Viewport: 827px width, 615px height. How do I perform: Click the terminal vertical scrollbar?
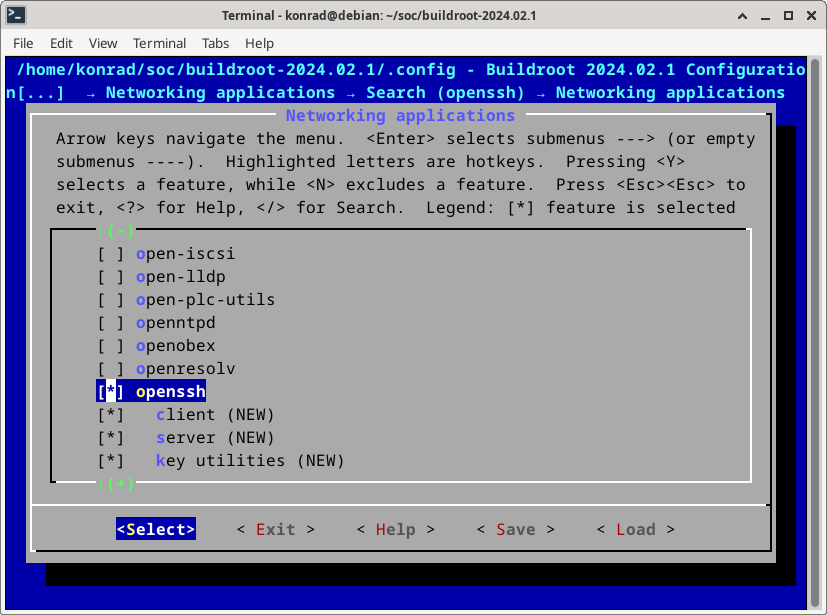[814, 332]
